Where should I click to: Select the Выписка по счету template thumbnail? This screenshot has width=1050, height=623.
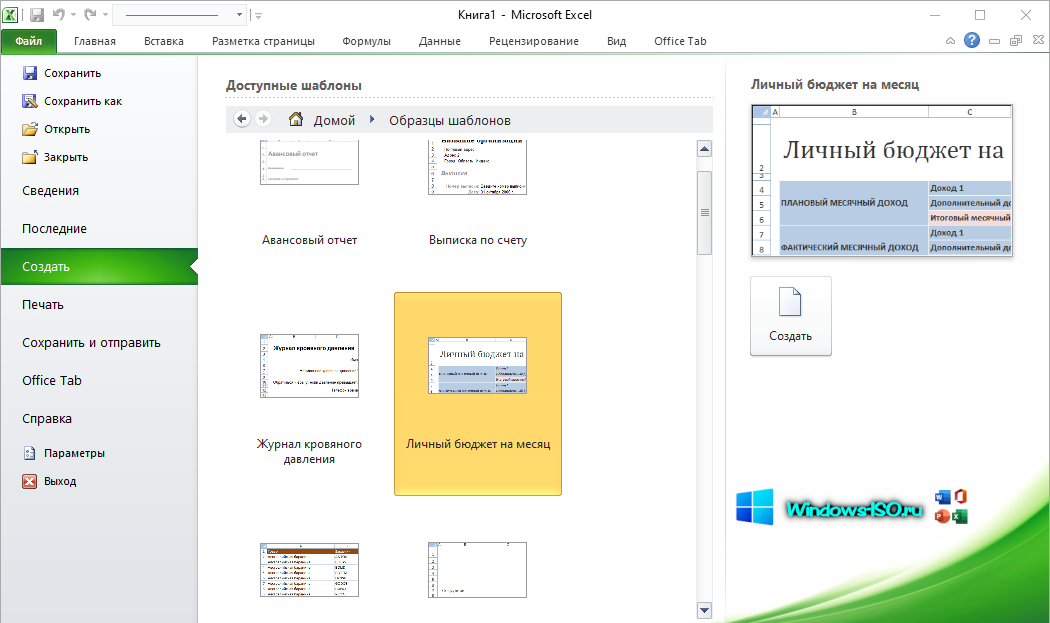[477, 167]
